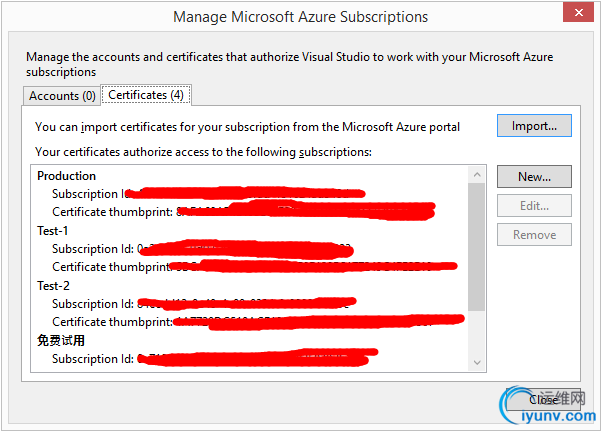The image size is (602, 432).
Task: Click Production's Subscription Id line
Action: [x=208, y=194]
